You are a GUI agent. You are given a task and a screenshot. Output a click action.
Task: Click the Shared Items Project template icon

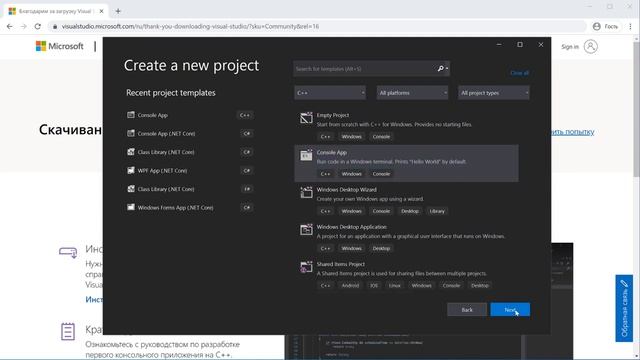tap(306, 267)
